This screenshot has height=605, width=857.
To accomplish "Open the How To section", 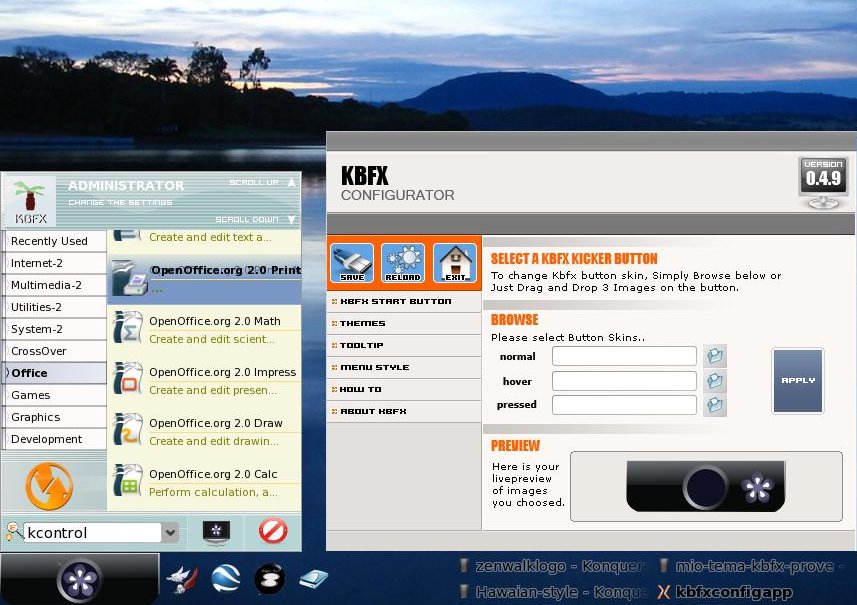I will coord(404,389).
